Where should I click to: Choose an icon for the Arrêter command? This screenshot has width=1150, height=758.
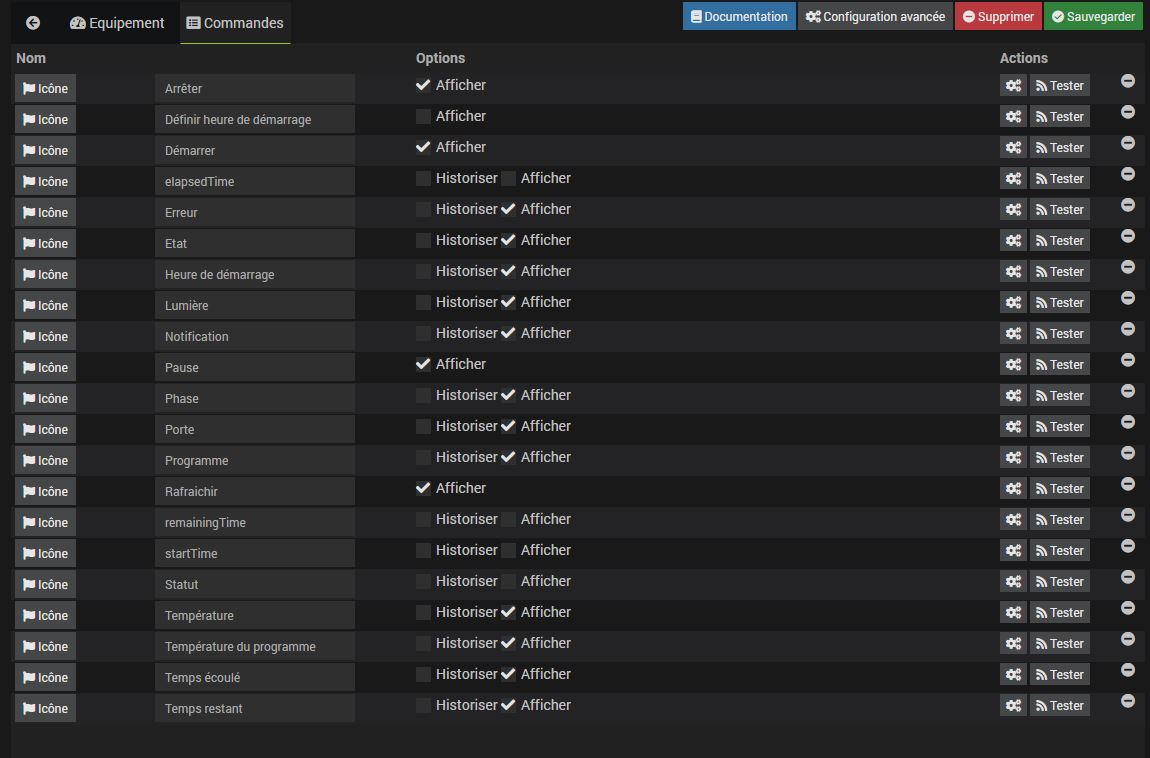point(45,89)
